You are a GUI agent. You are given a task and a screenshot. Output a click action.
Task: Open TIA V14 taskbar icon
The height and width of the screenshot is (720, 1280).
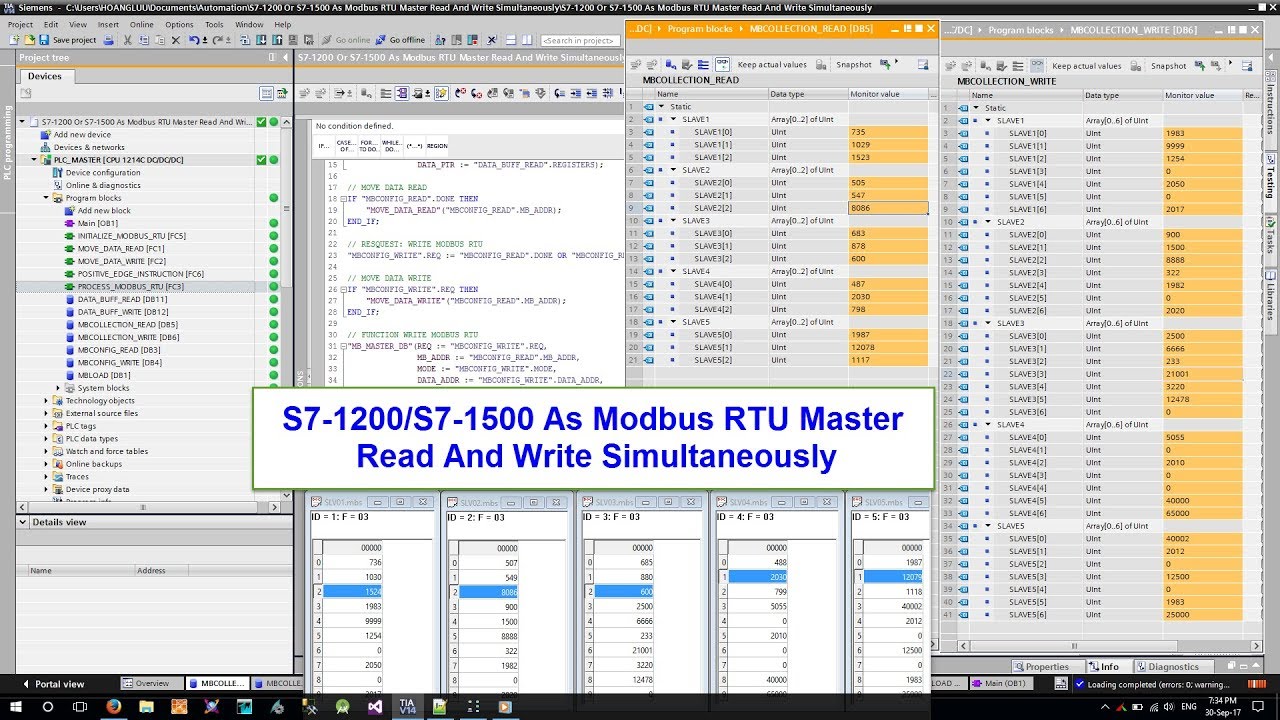coord(406,706)
